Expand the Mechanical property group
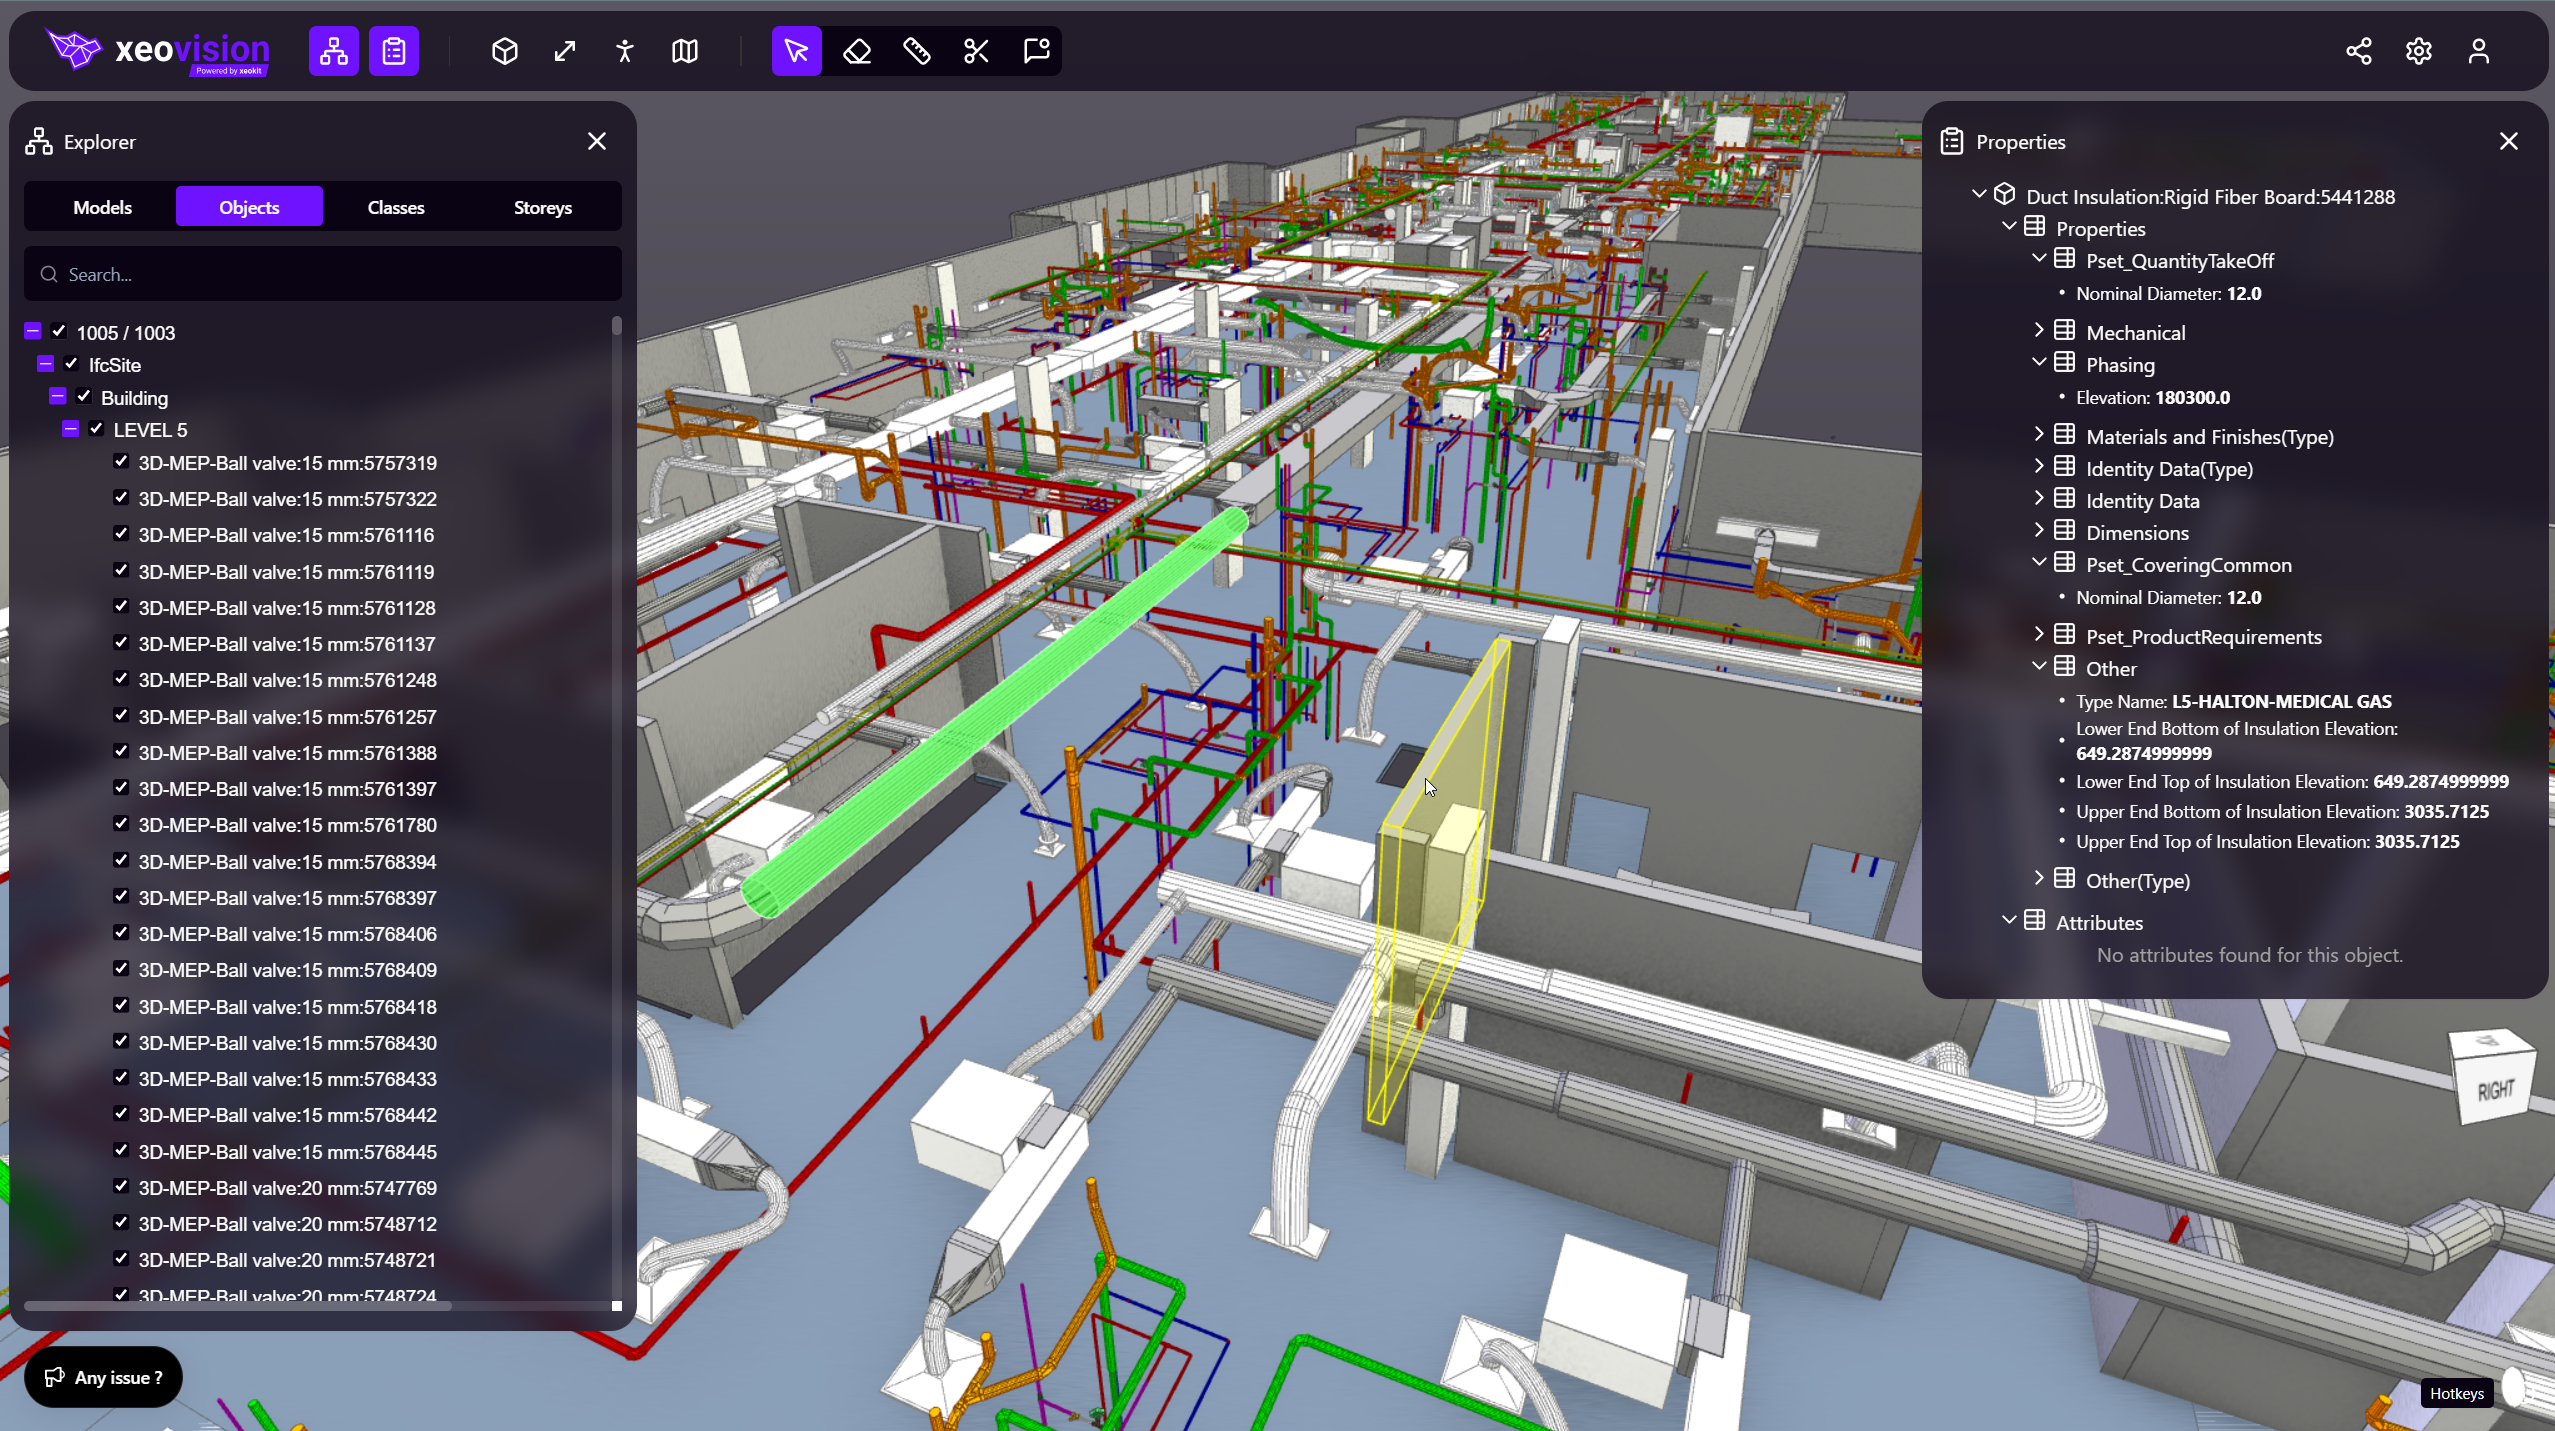 (x=2039, y=331)
